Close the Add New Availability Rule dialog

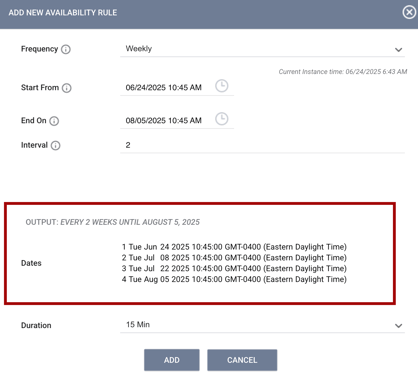pyautogui.click(x=409, y=12)
